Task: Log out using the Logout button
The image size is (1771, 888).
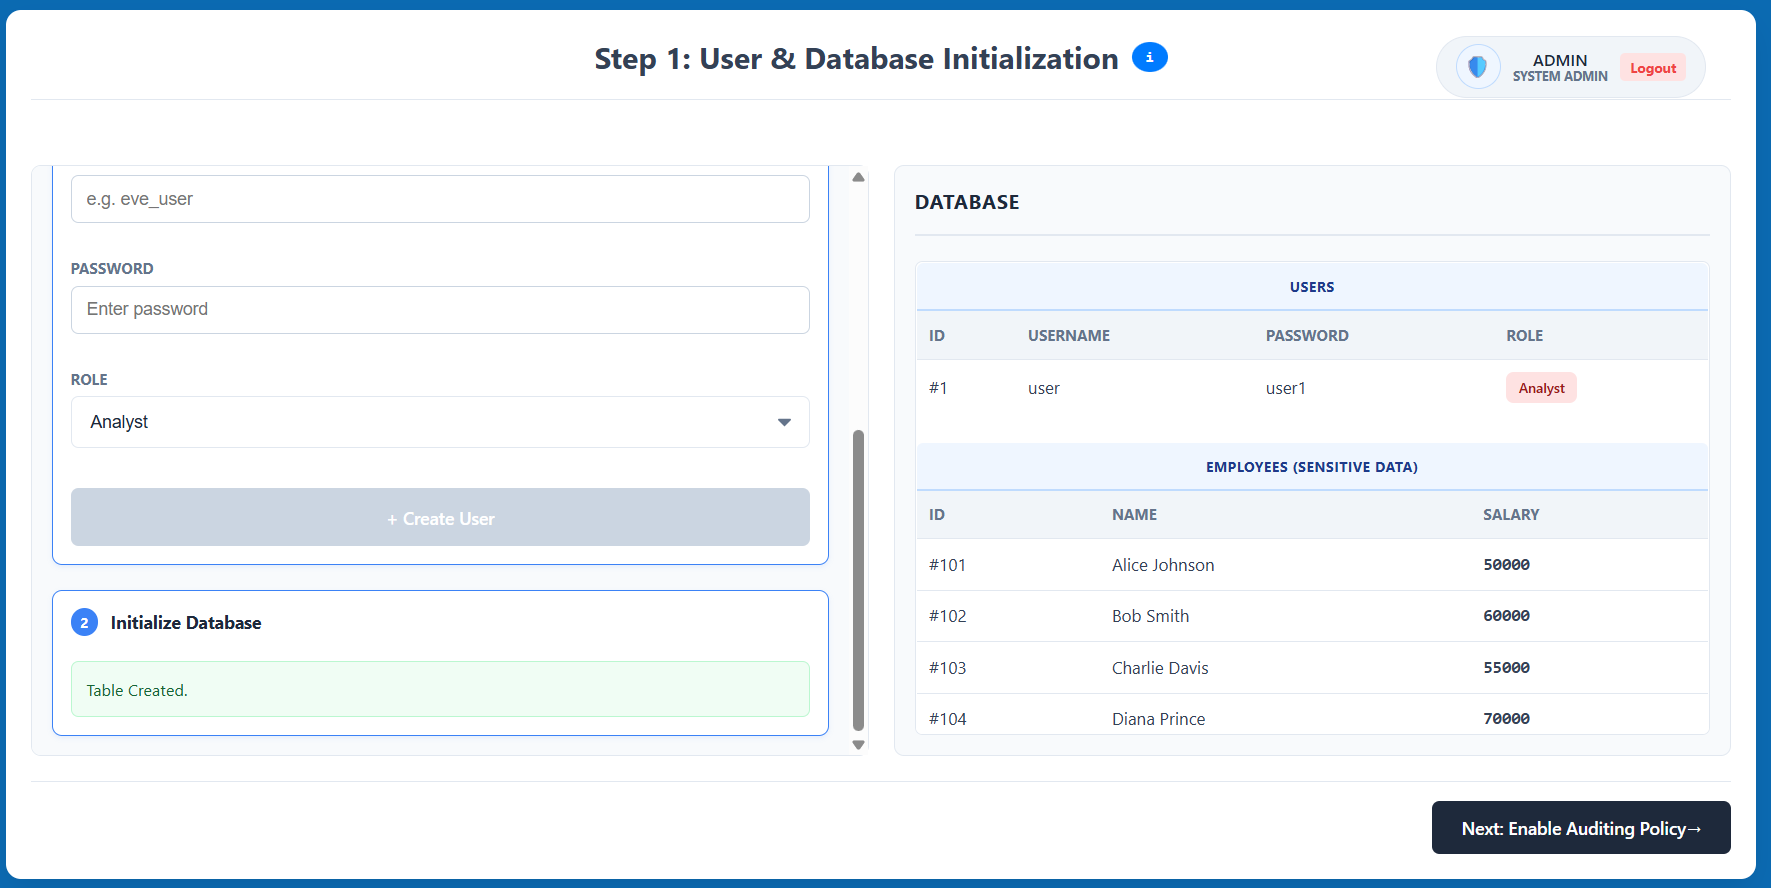Action: coord(1652,68)
